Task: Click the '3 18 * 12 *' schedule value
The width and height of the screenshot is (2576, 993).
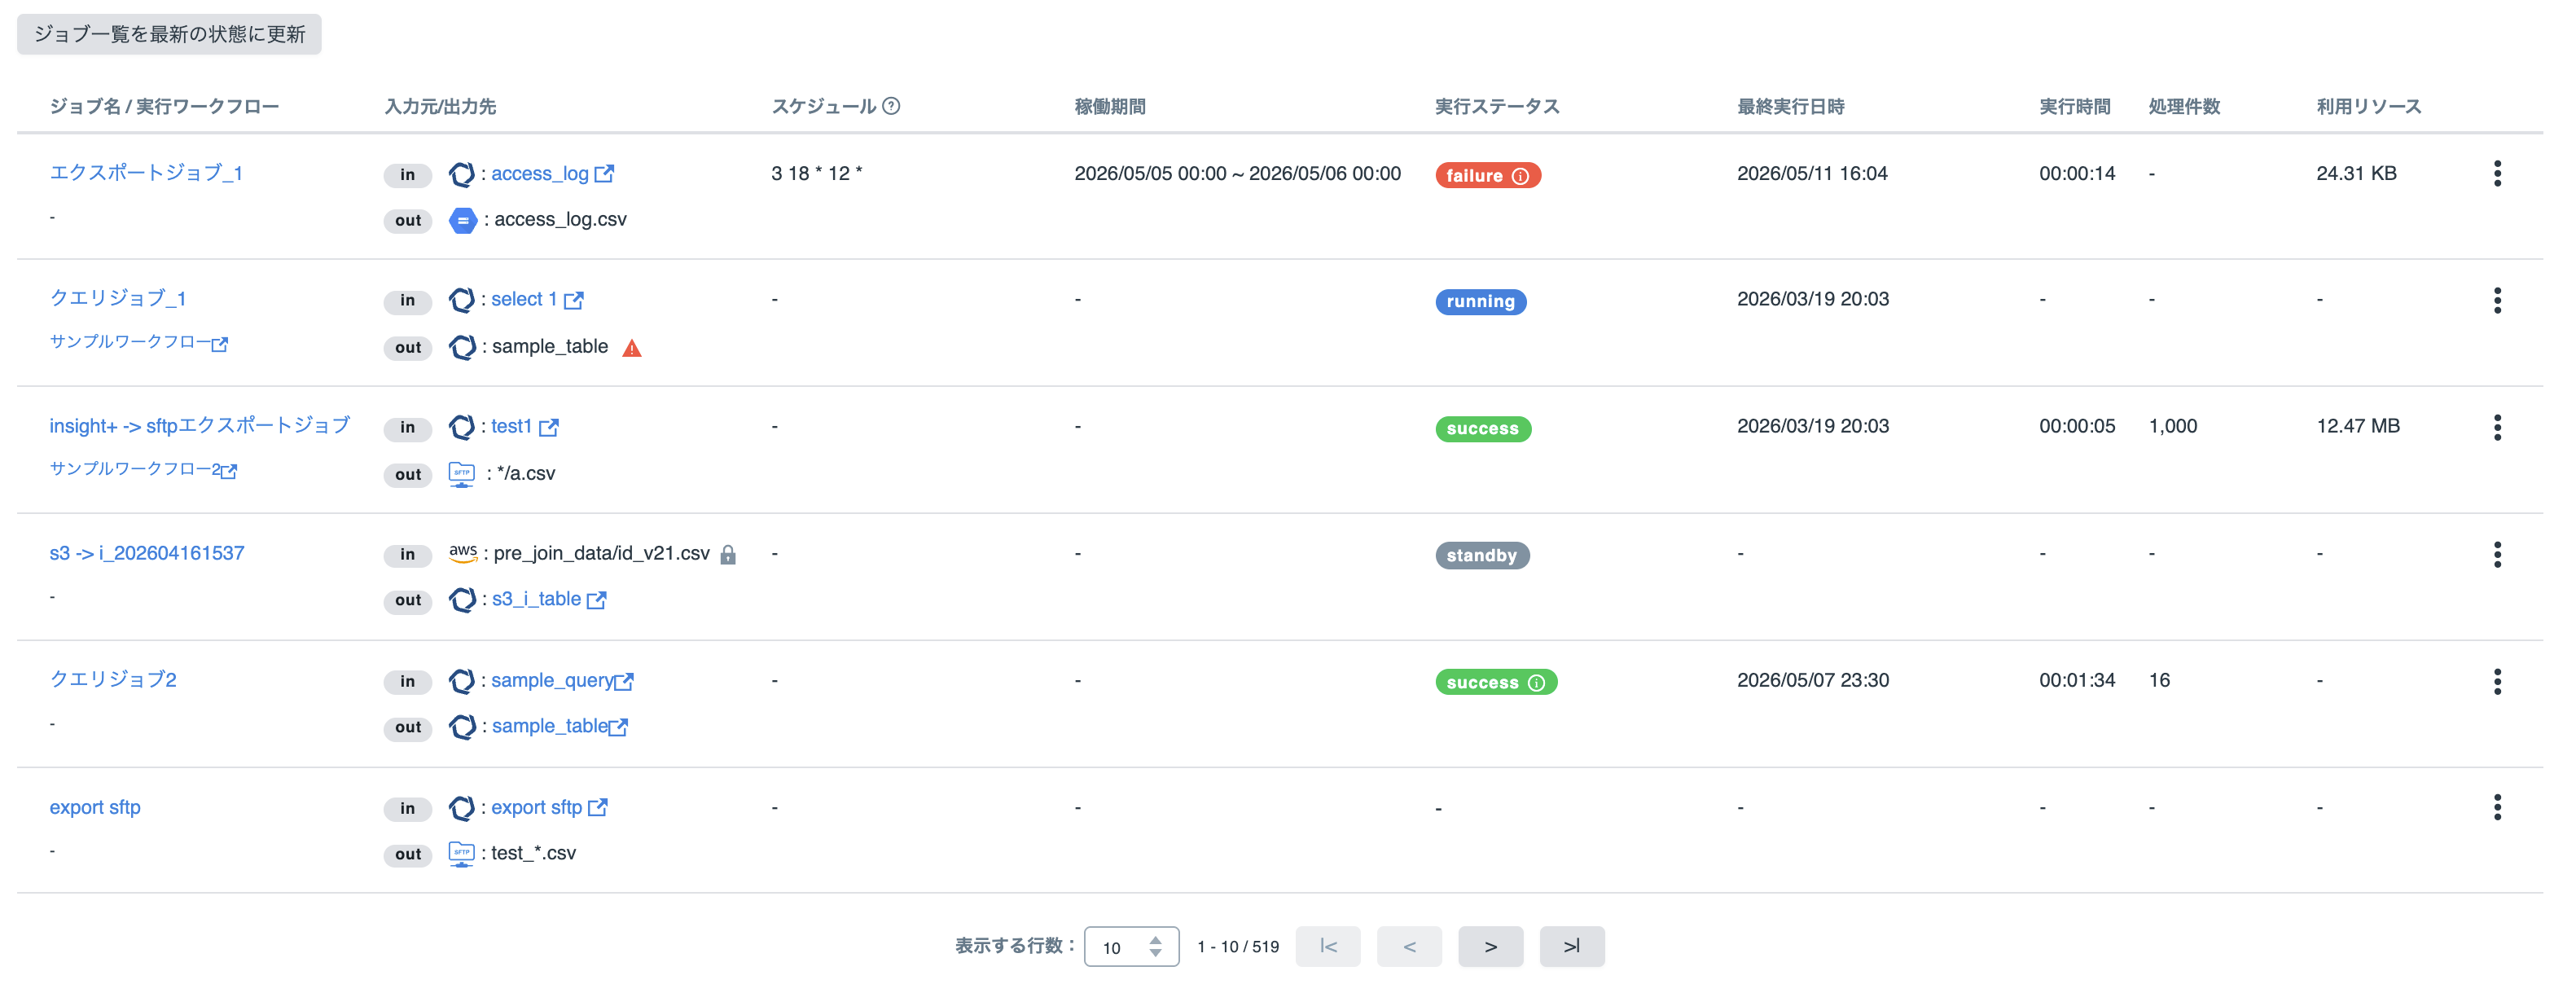Action: pos(816,173)
